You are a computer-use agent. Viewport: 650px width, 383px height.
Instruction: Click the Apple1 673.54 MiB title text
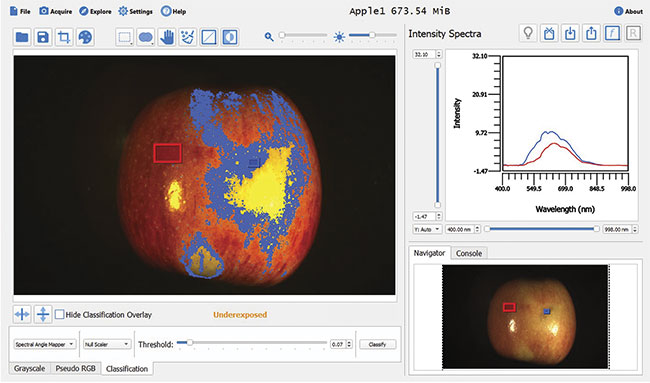tap(400, 11)
